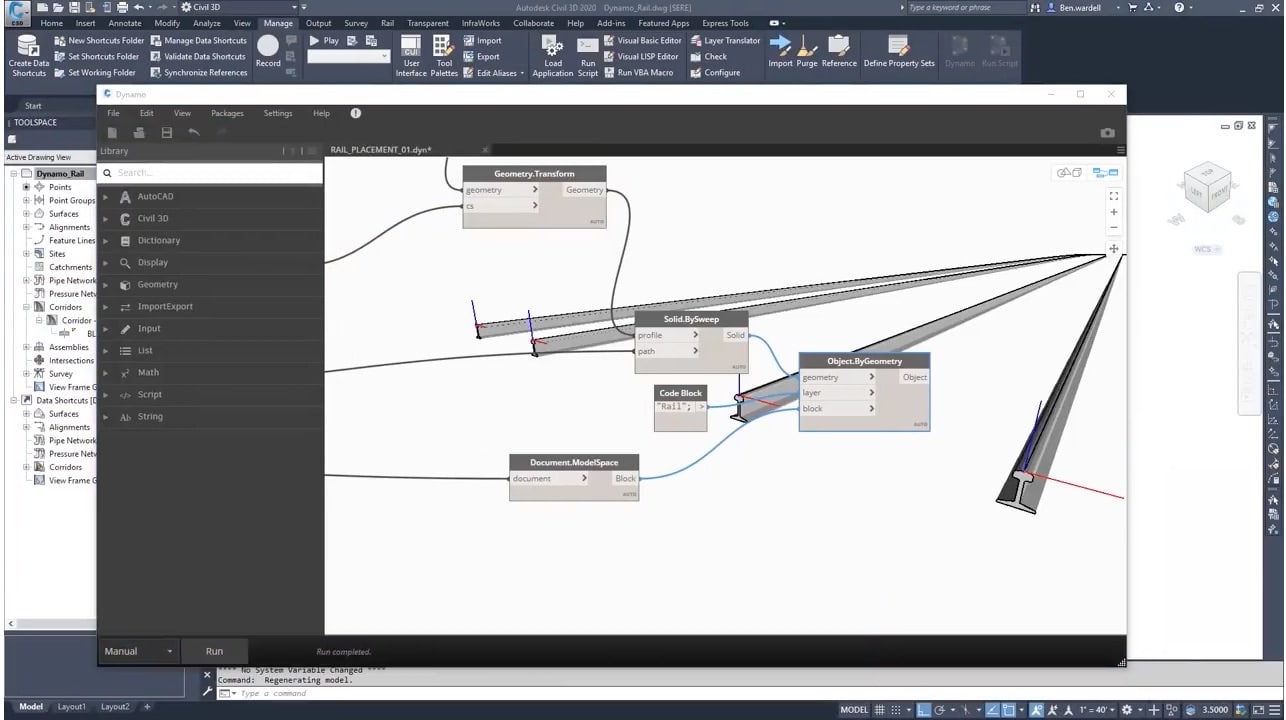Toggle Dynamo graph view background preview
Viewport: 1286px width, 720px height.
coord(1105,173)
